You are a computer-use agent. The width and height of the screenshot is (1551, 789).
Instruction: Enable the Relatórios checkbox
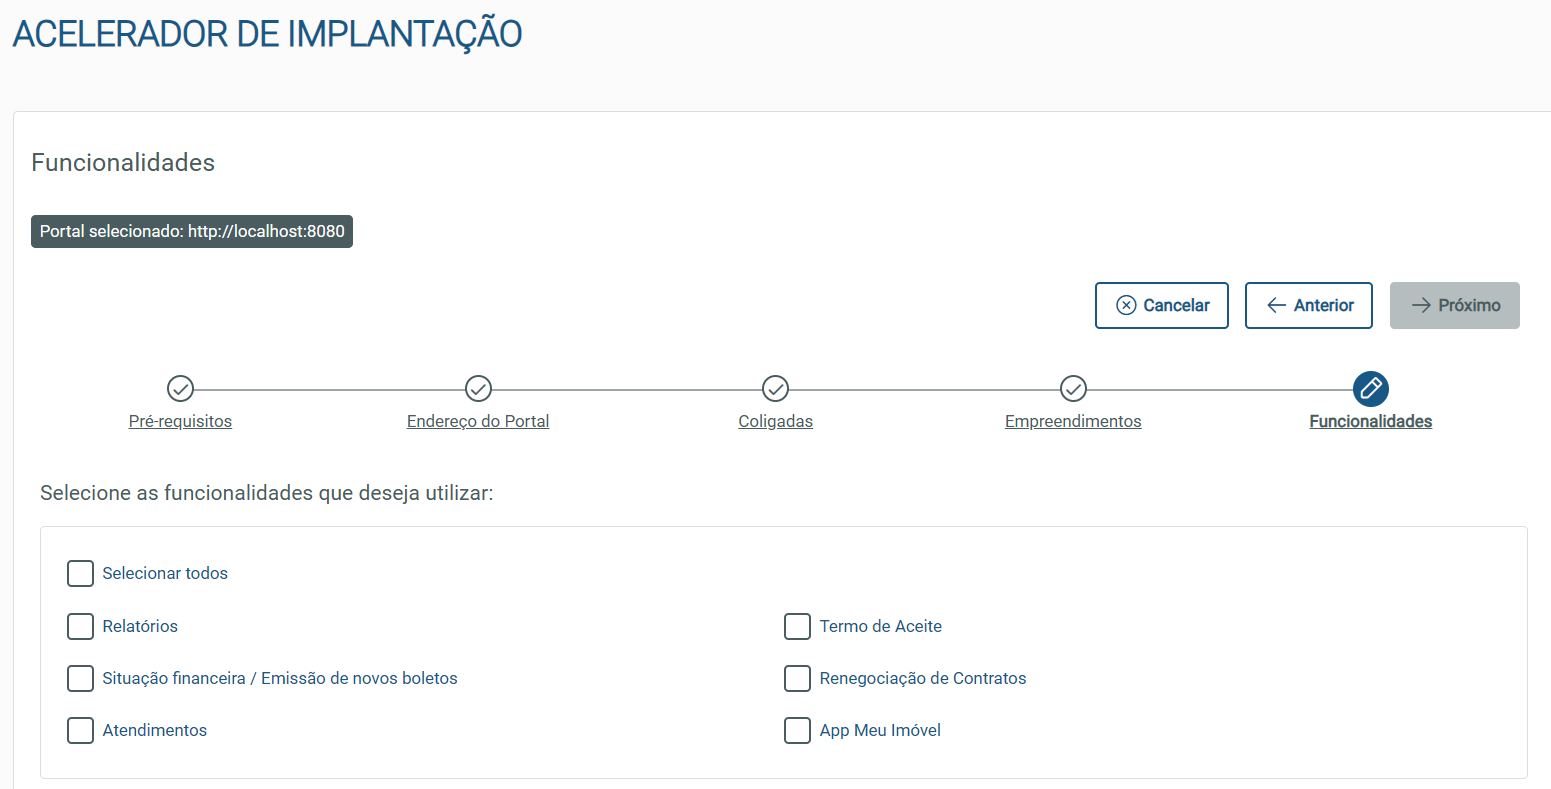coord(80,626)
